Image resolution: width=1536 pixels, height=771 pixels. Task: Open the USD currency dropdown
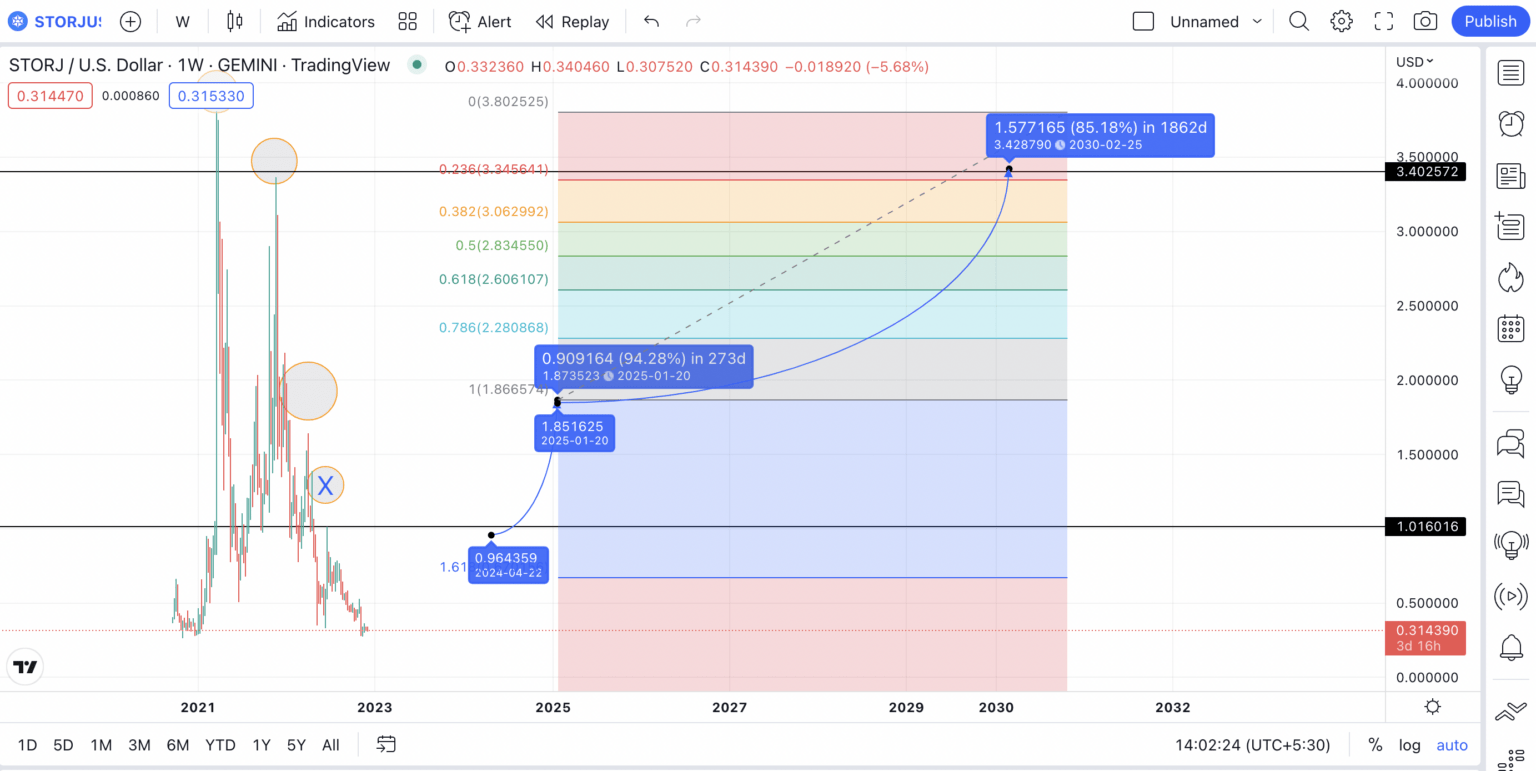1415,62
